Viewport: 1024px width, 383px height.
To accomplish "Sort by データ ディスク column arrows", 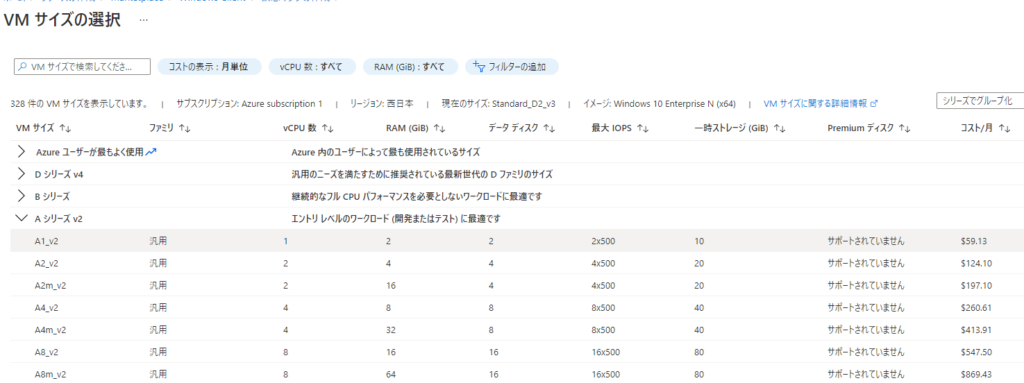I will coord(549,129).
